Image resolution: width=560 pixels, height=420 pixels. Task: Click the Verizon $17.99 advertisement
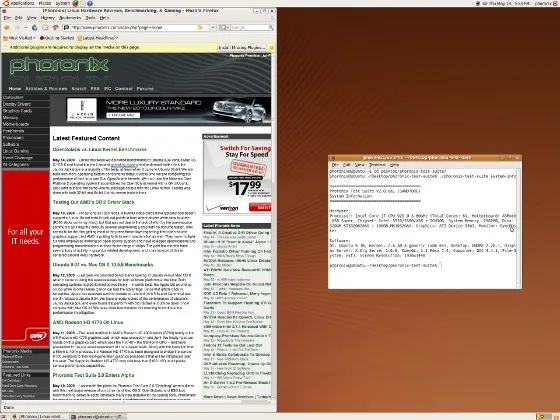237,177
